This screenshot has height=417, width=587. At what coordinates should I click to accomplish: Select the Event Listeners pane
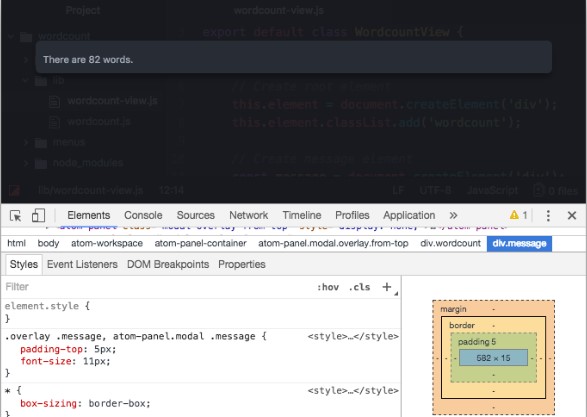[82, 264]
